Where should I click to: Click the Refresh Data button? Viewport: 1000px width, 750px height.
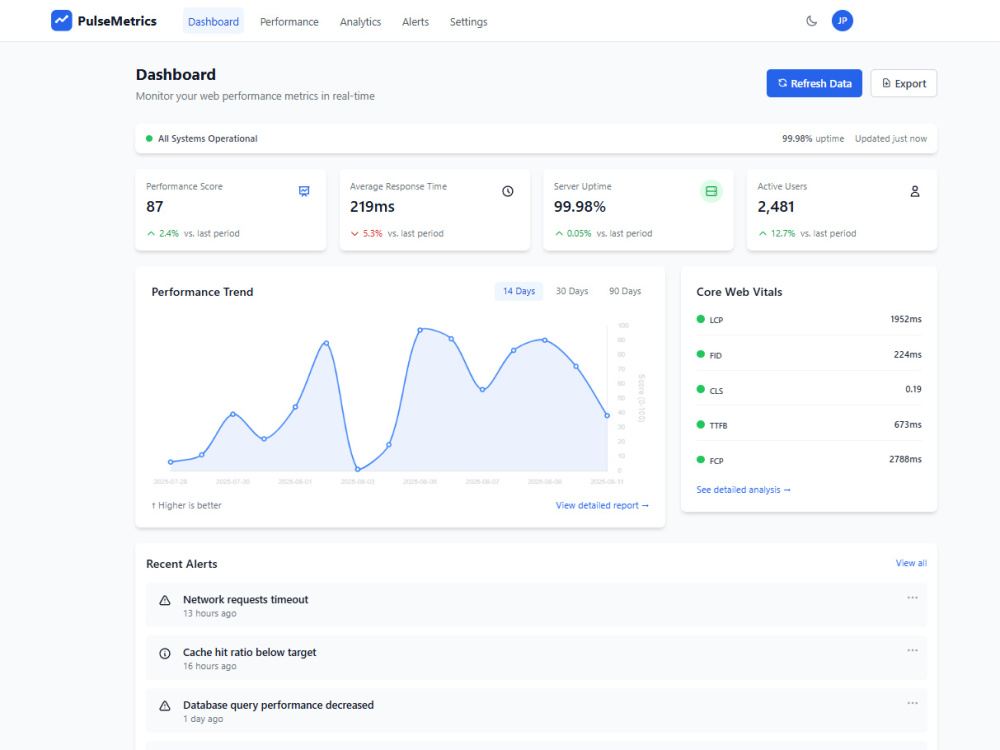814,84
